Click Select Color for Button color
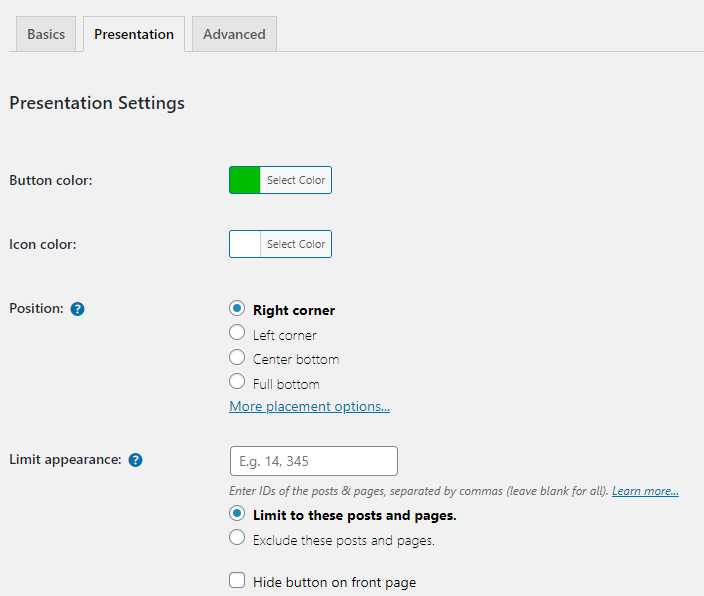Image resolution: width=704 pixels, height=596 pixels. (x=296, y=180)
